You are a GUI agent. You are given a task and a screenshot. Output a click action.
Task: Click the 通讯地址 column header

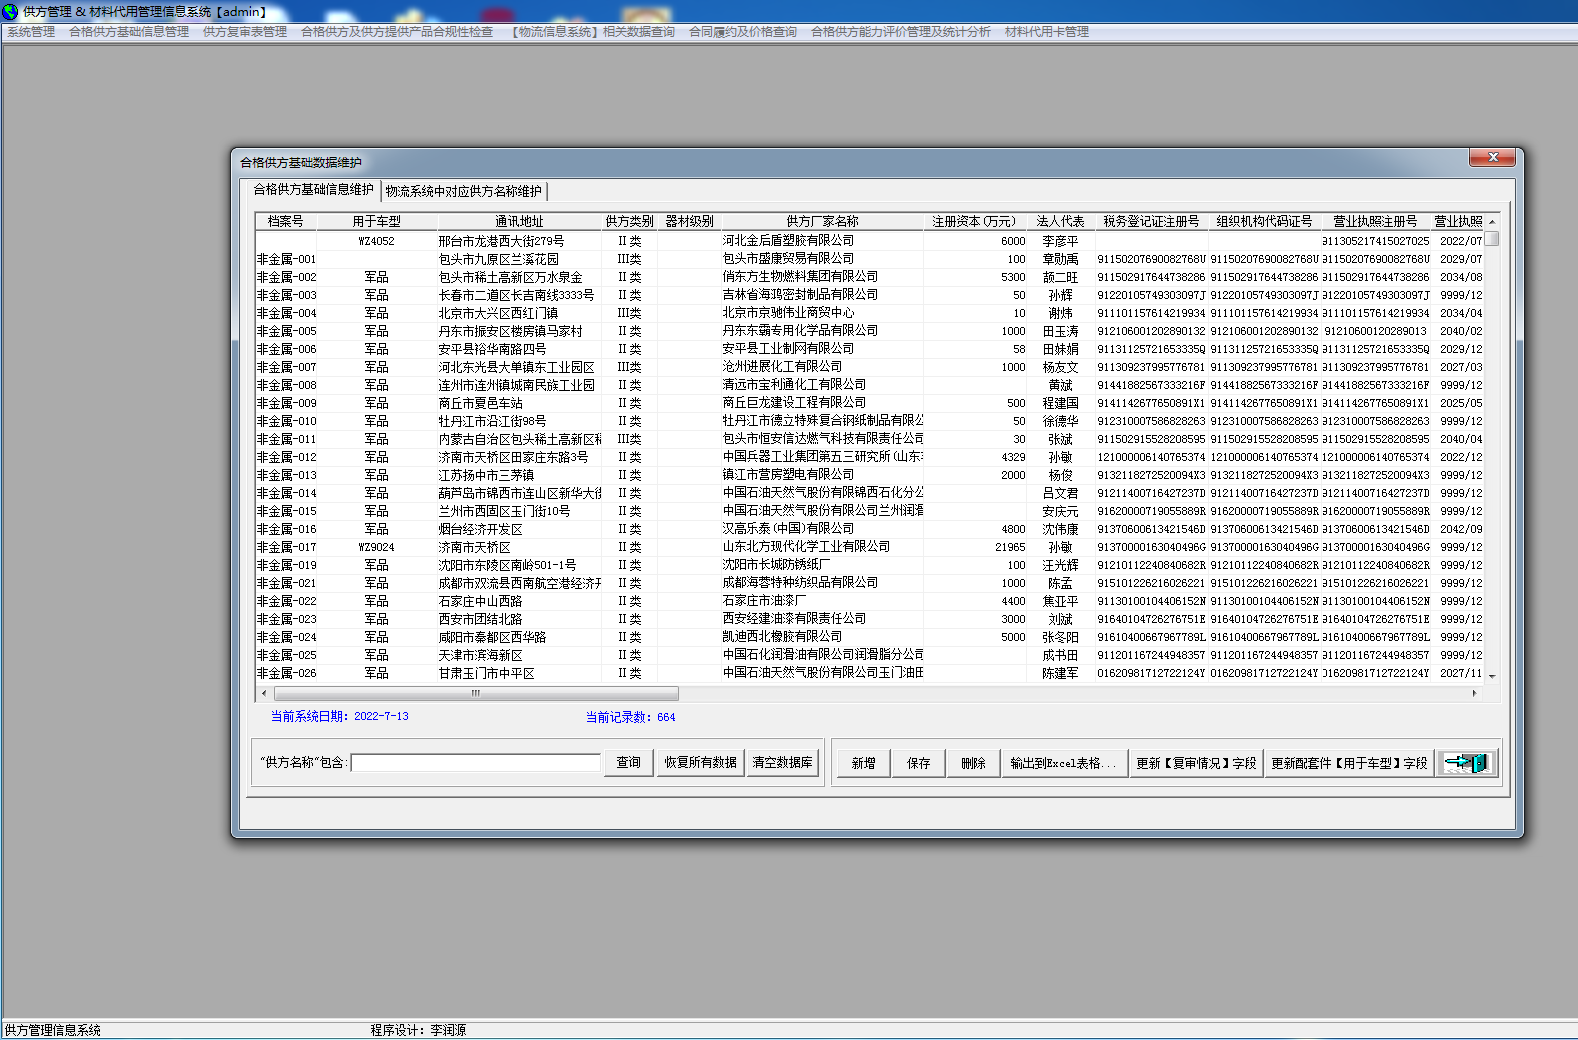click(x=519, y=221)
